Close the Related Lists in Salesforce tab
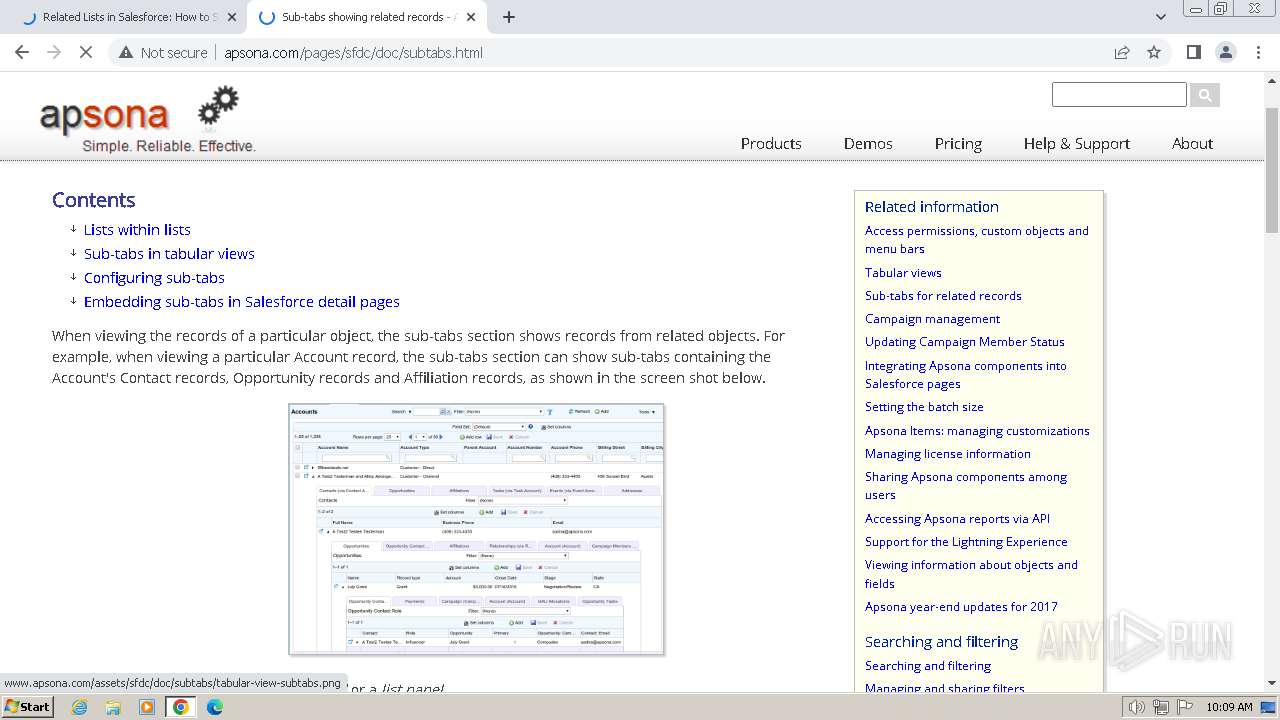 coord(231,17)
